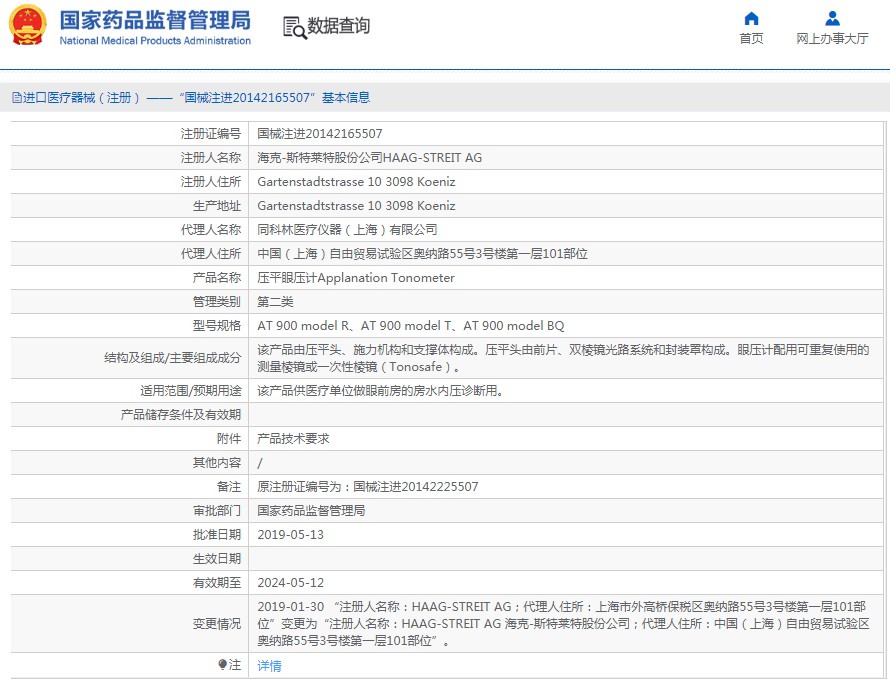Click the 首页 text label
The height and width of the screenshot is (681, 890).
751,39
